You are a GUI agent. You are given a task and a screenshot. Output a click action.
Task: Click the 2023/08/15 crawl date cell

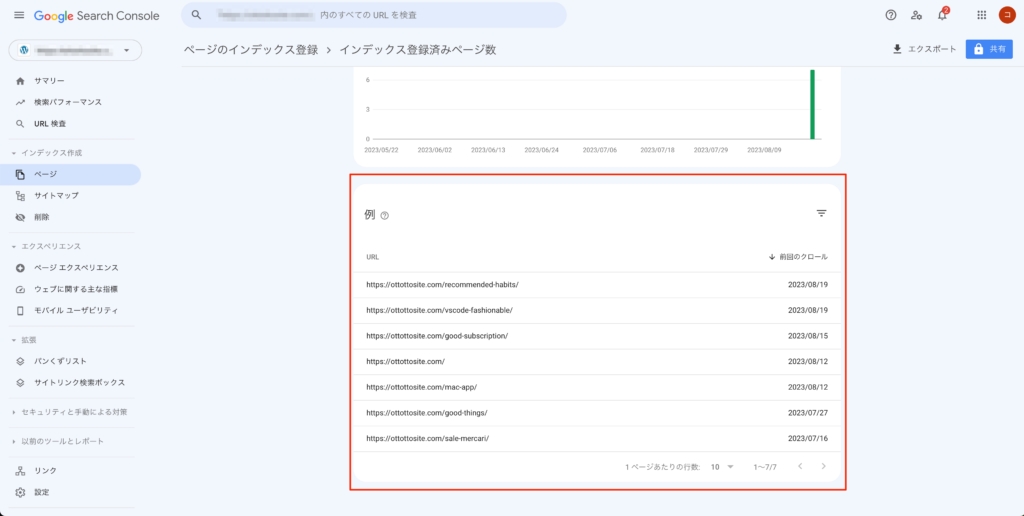(x=808, y=336)
